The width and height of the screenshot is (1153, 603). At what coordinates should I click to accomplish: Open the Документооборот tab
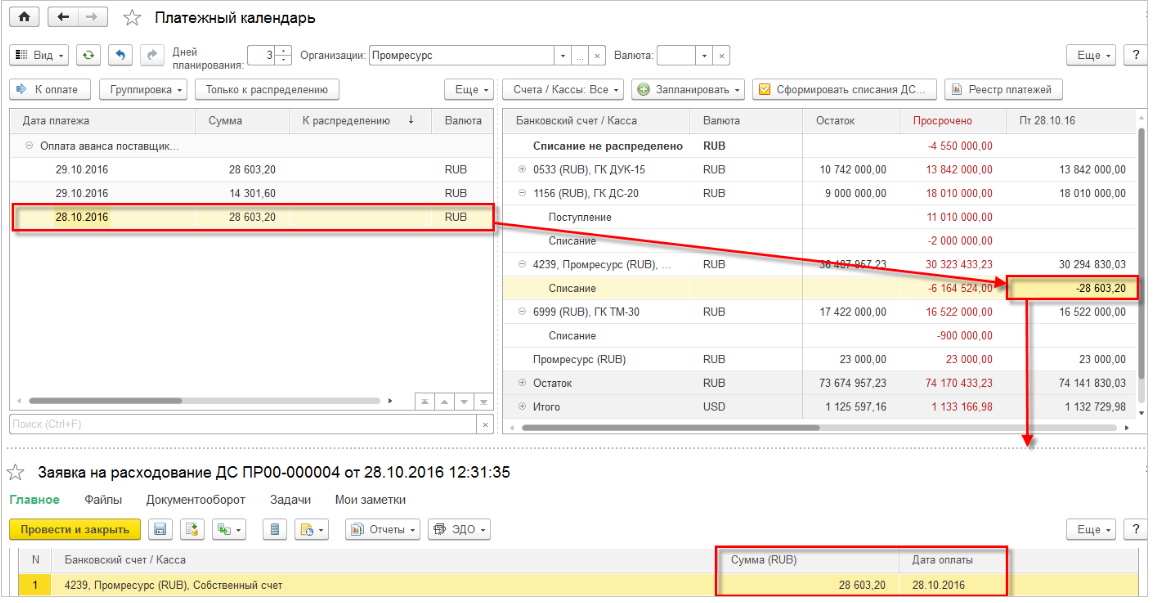[x=196, y=500]
